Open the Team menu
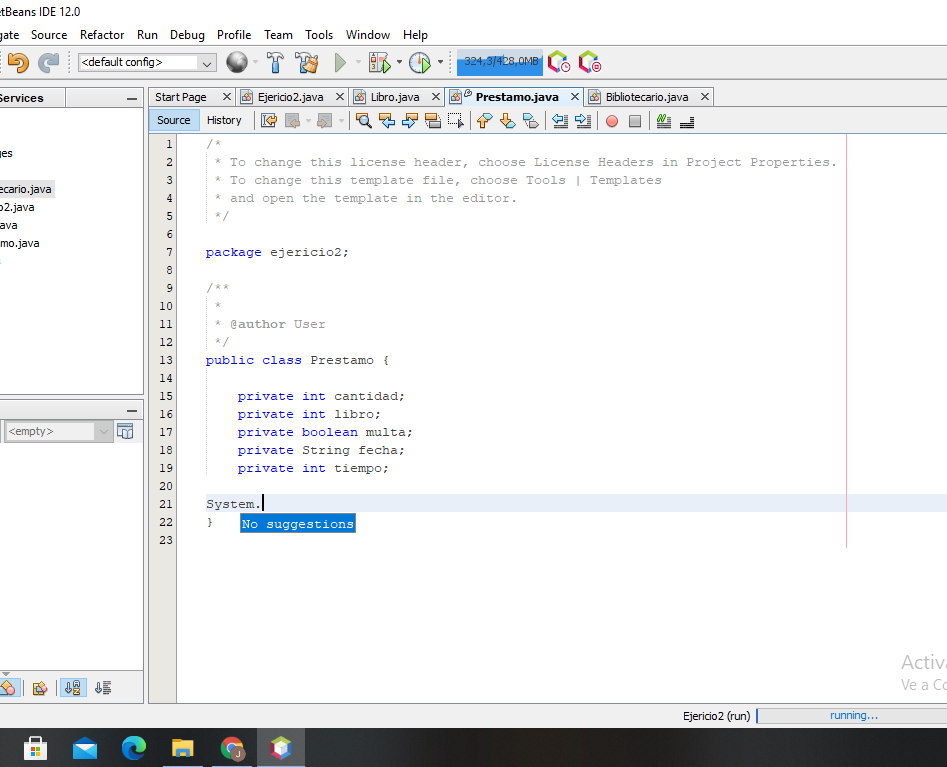The height and width of the screenshot is (767, 947). click(x=278, y=35)
